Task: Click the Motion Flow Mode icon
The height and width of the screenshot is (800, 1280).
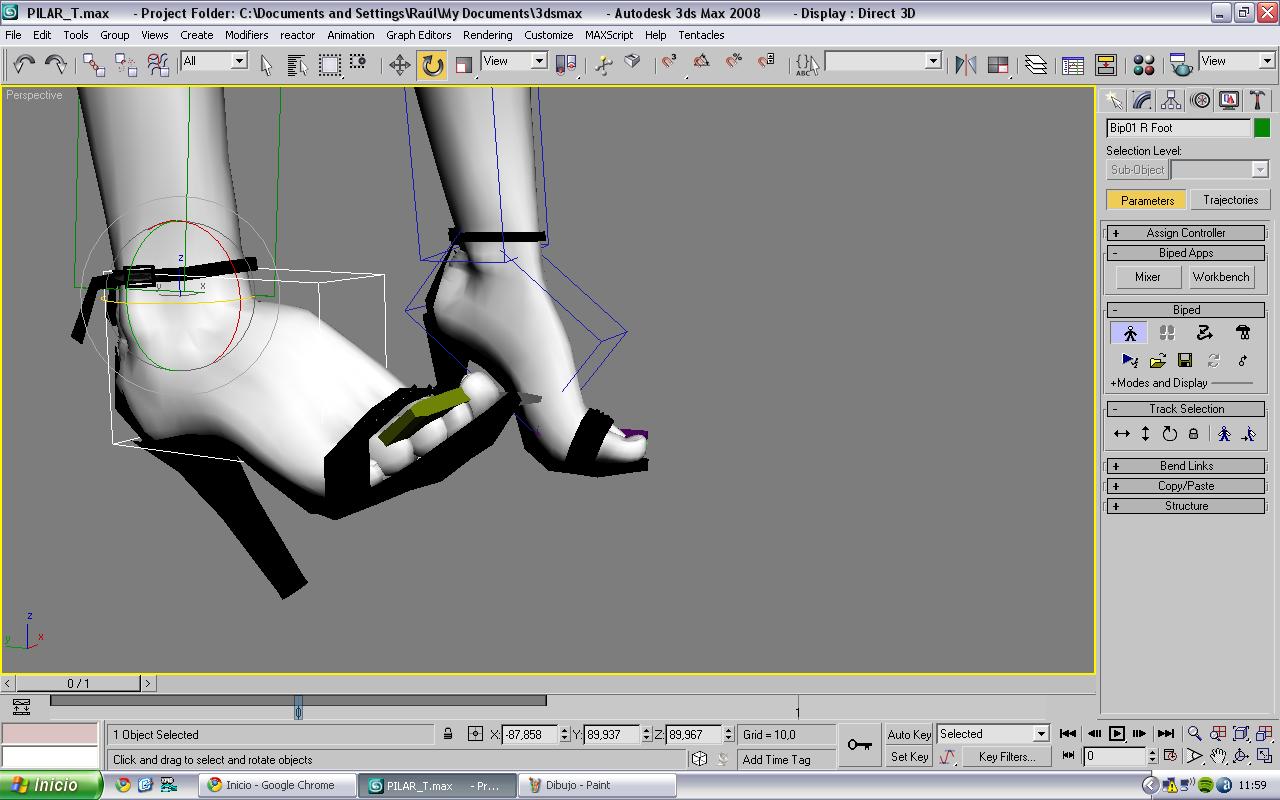Action: pyautogui.click(x=1205, y=333)
